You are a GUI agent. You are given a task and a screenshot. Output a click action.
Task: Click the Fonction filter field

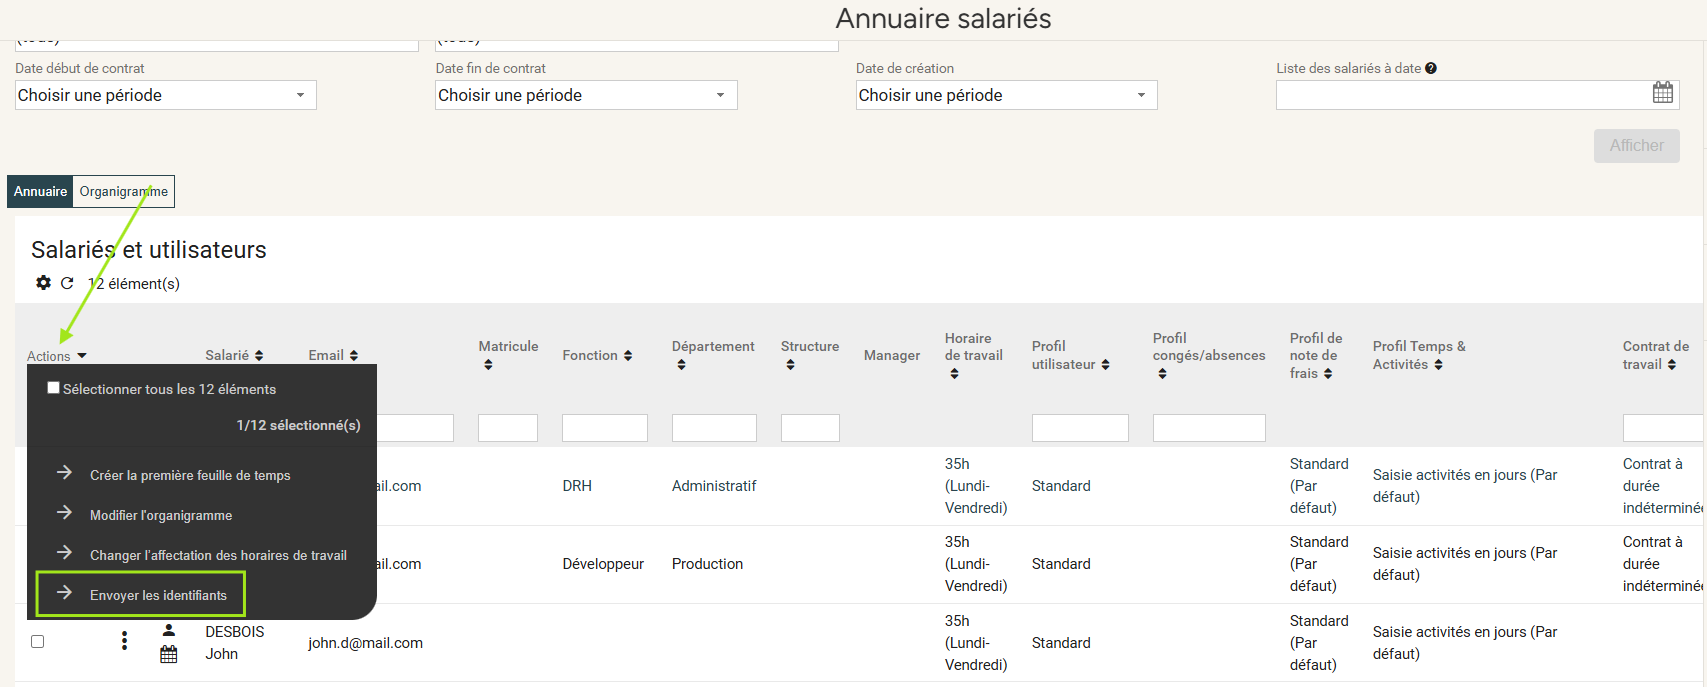point(605,428)
